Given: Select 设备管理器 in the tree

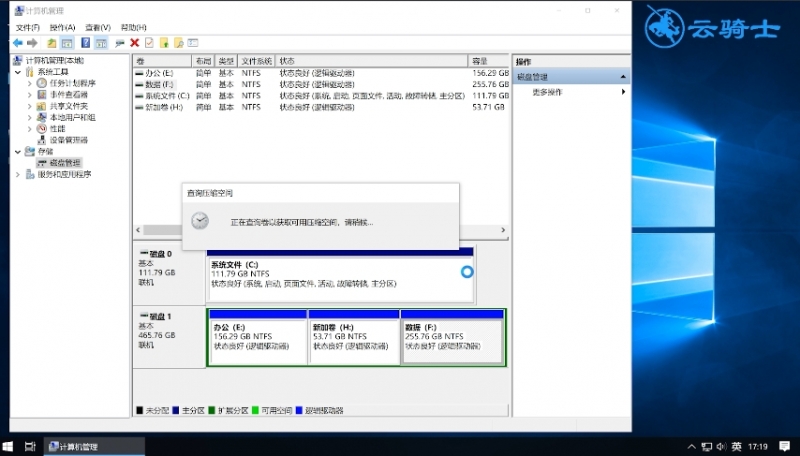Looking at the screenshot, I should click(x=68, y=140).
